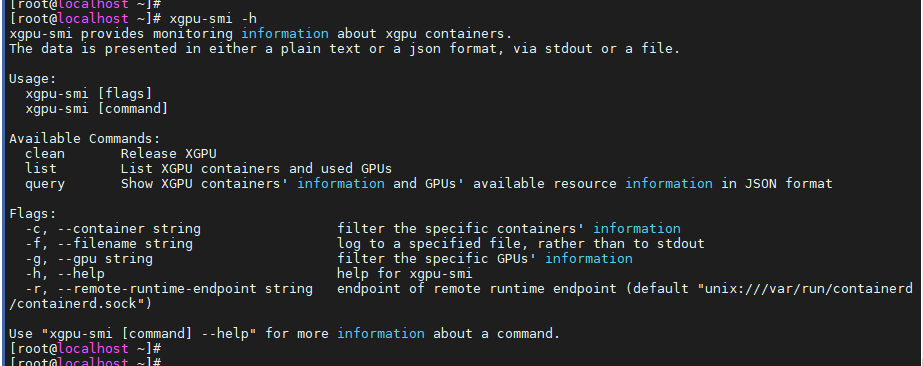Click the '--container string' flag text
This screenshot has width=923, height=366.
129,229
